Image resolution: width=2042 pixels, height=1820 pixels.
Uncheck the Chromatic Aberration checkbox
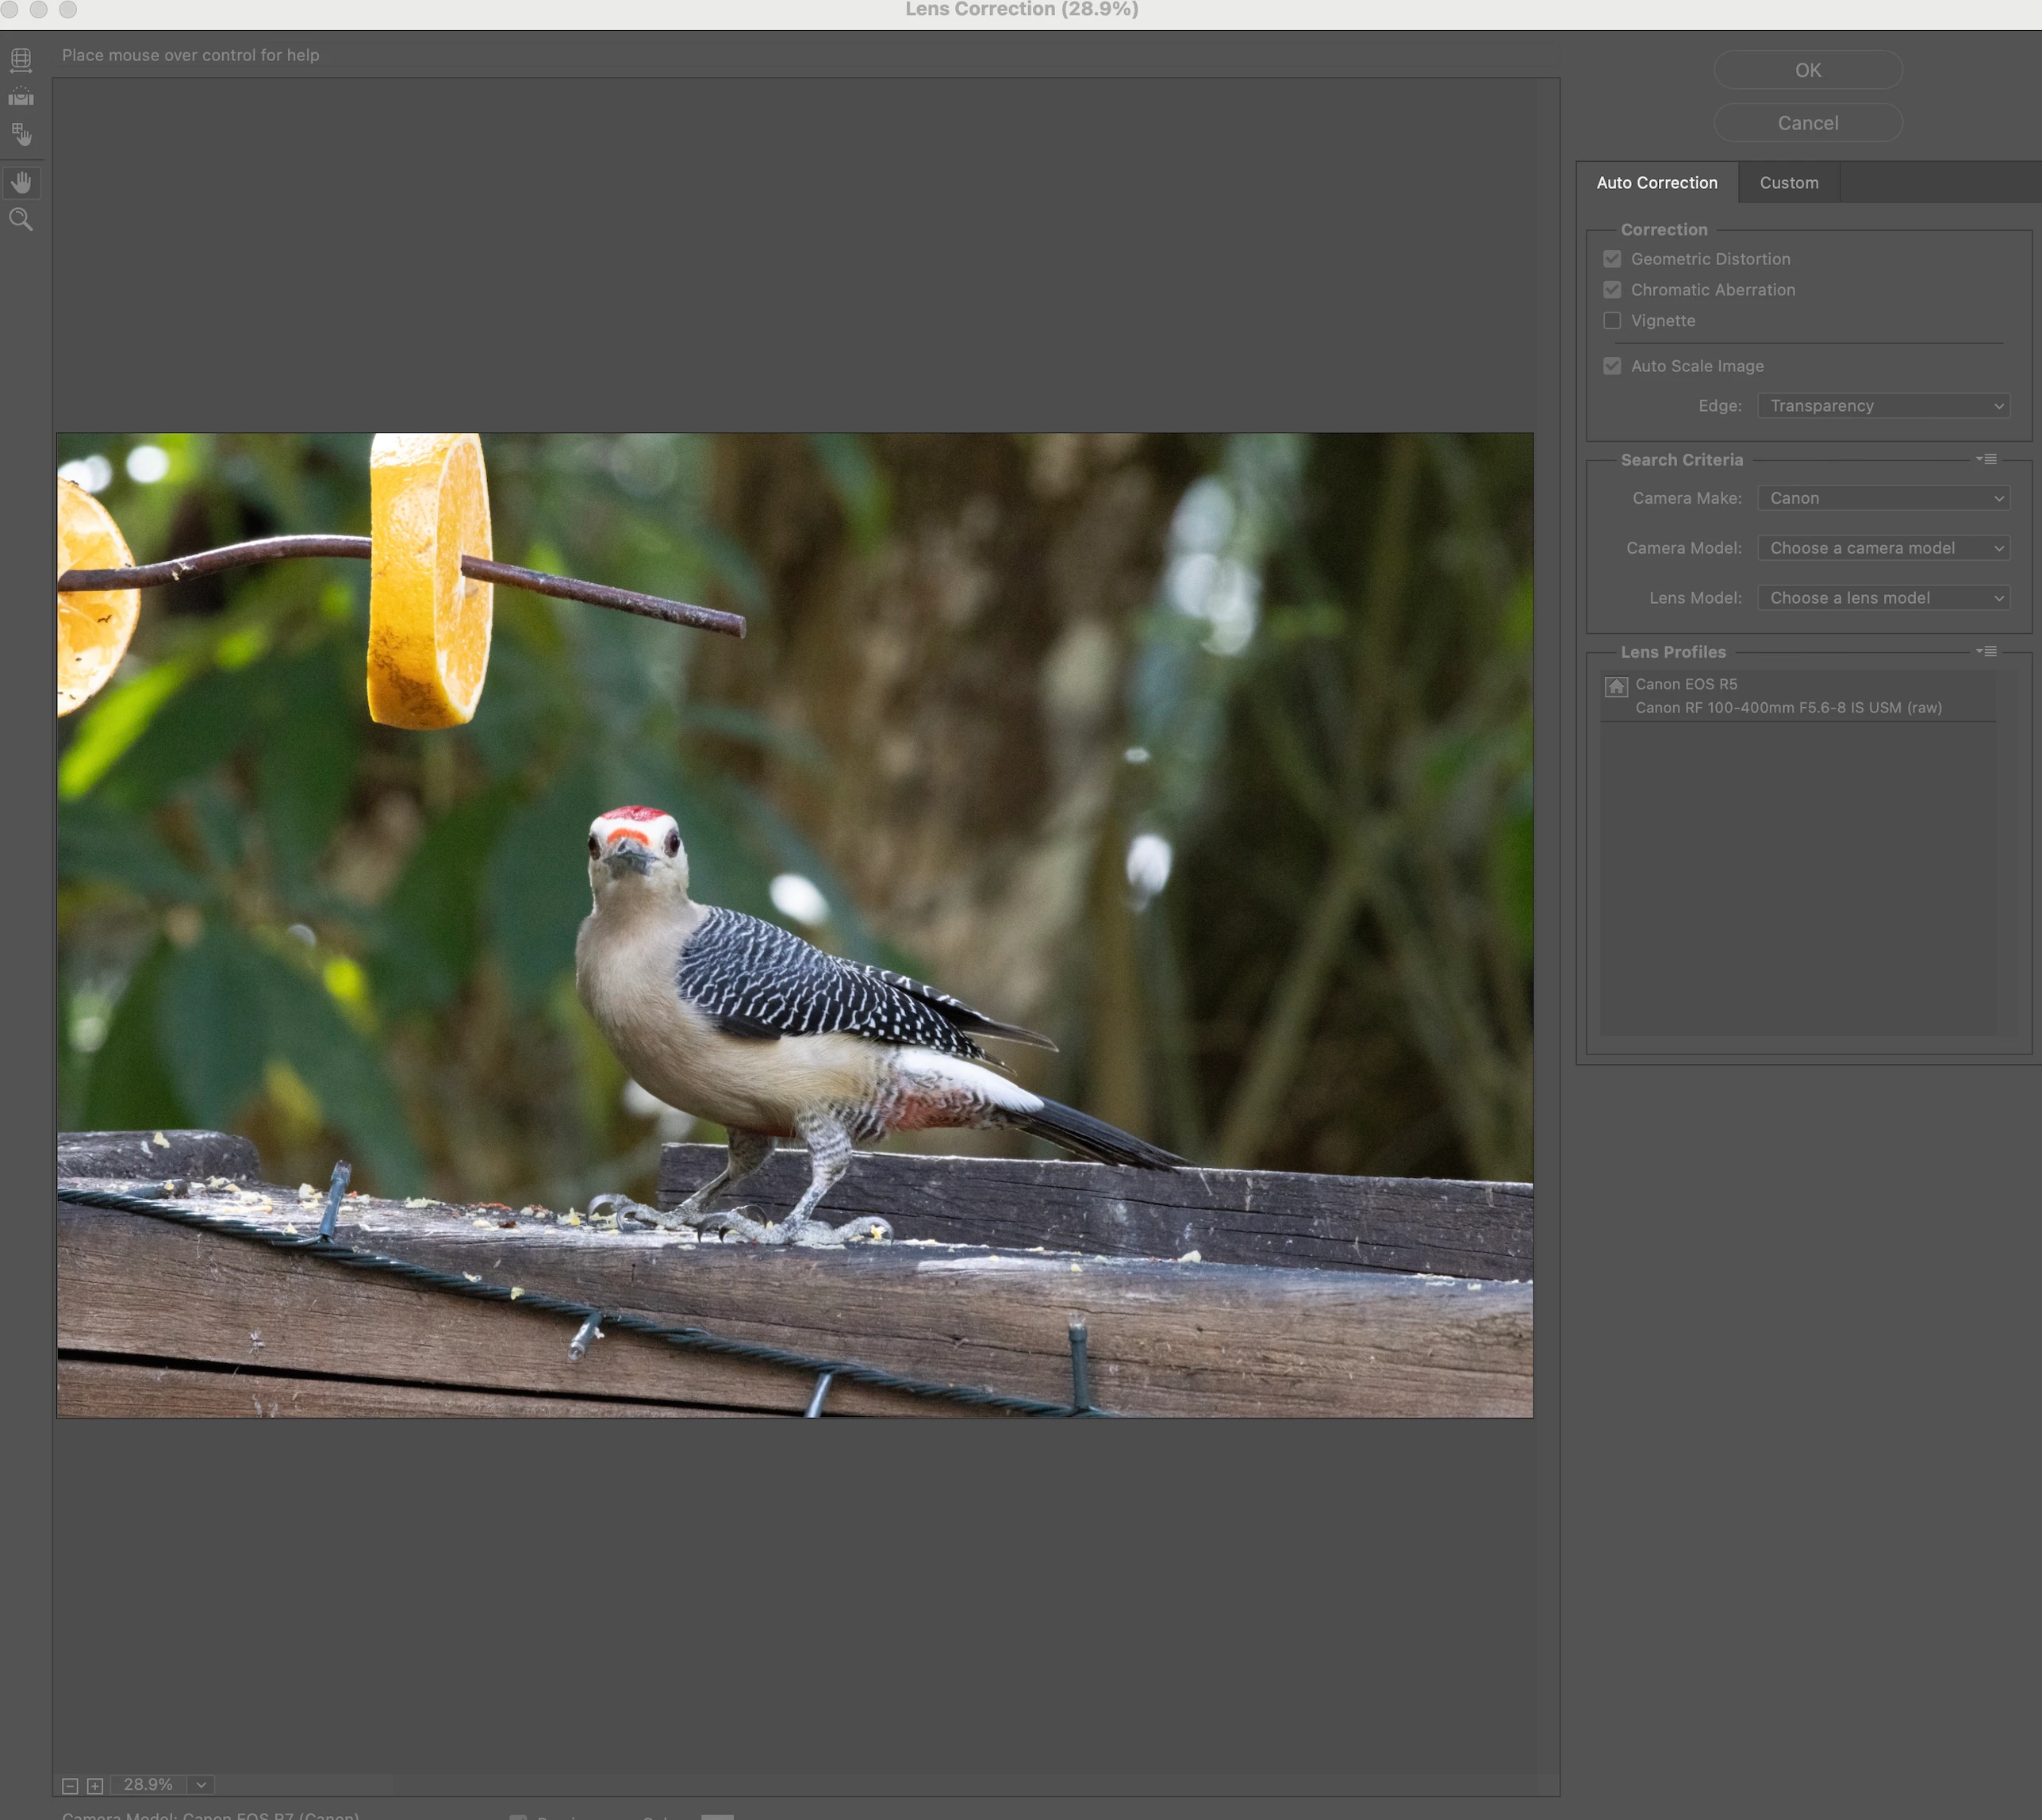tap(1611, 290)
